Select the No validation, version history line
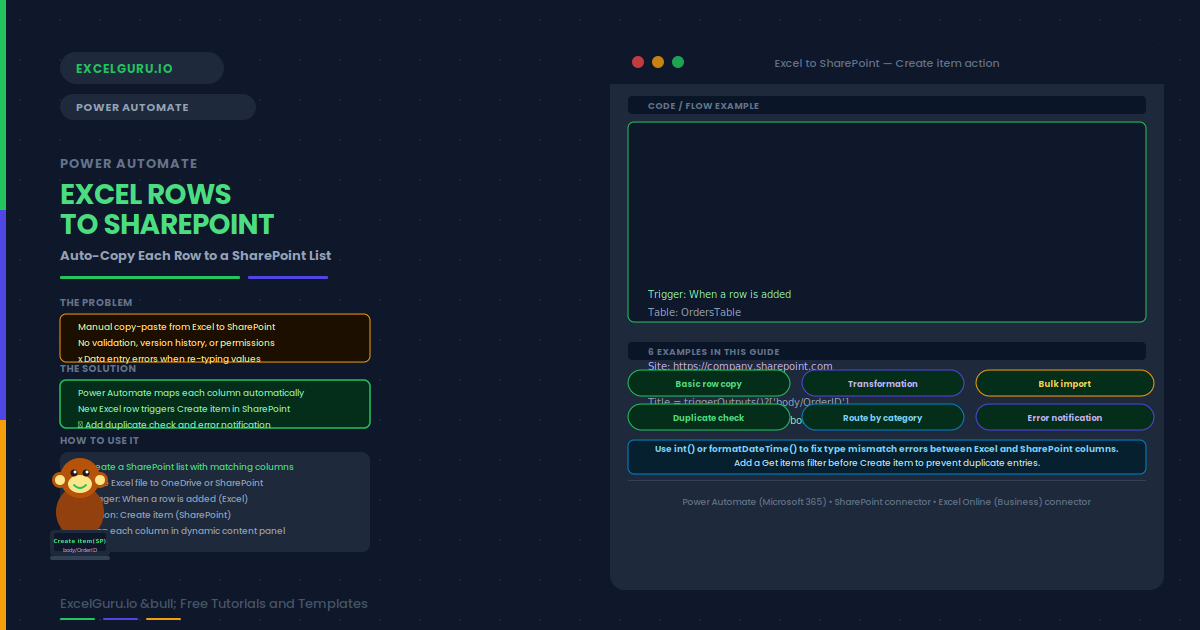 [x=176, y=343]
